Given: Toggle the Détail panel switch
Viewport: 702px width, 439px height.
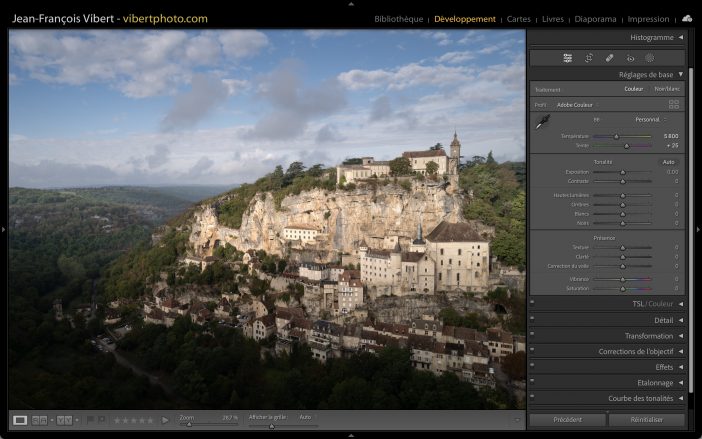Looking at the screenshot, I should coord(532,320).
